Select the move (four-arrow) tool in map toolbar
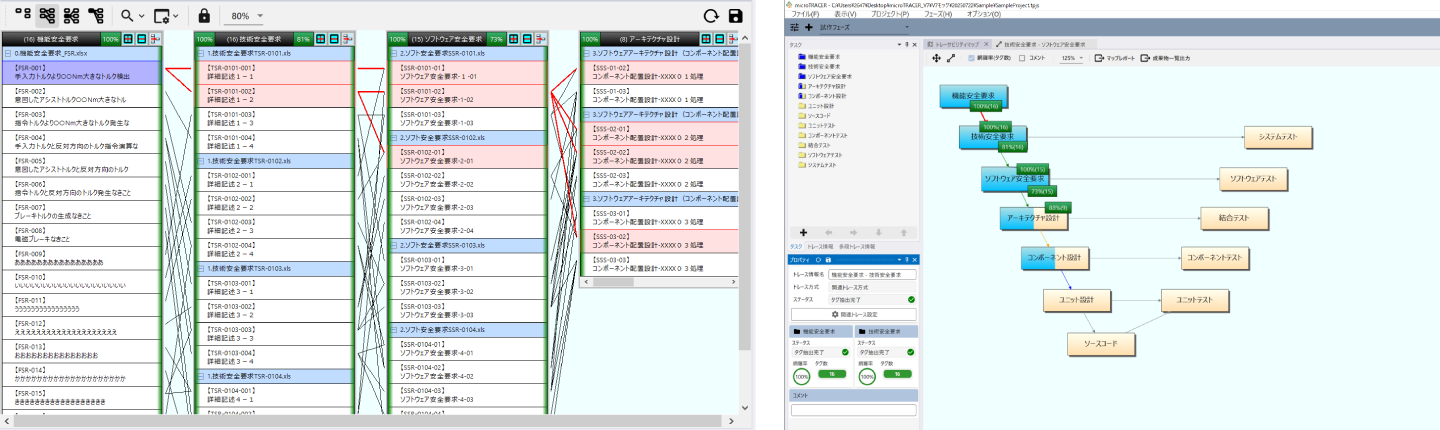Screen dimensions: 1440x430 pos(936,59)
